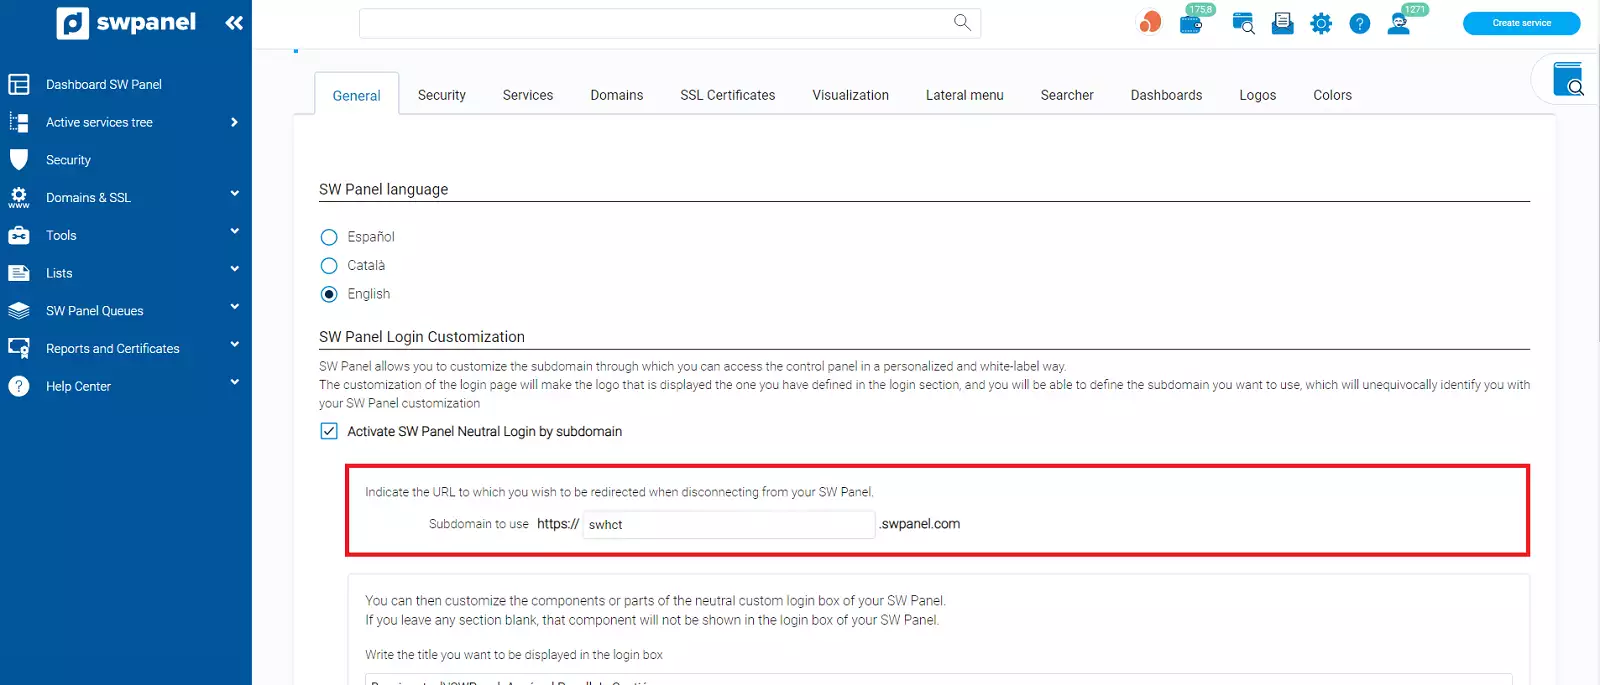Open the wallet balance icon
Screen dimensions: 1600x685
point(1191,24)
